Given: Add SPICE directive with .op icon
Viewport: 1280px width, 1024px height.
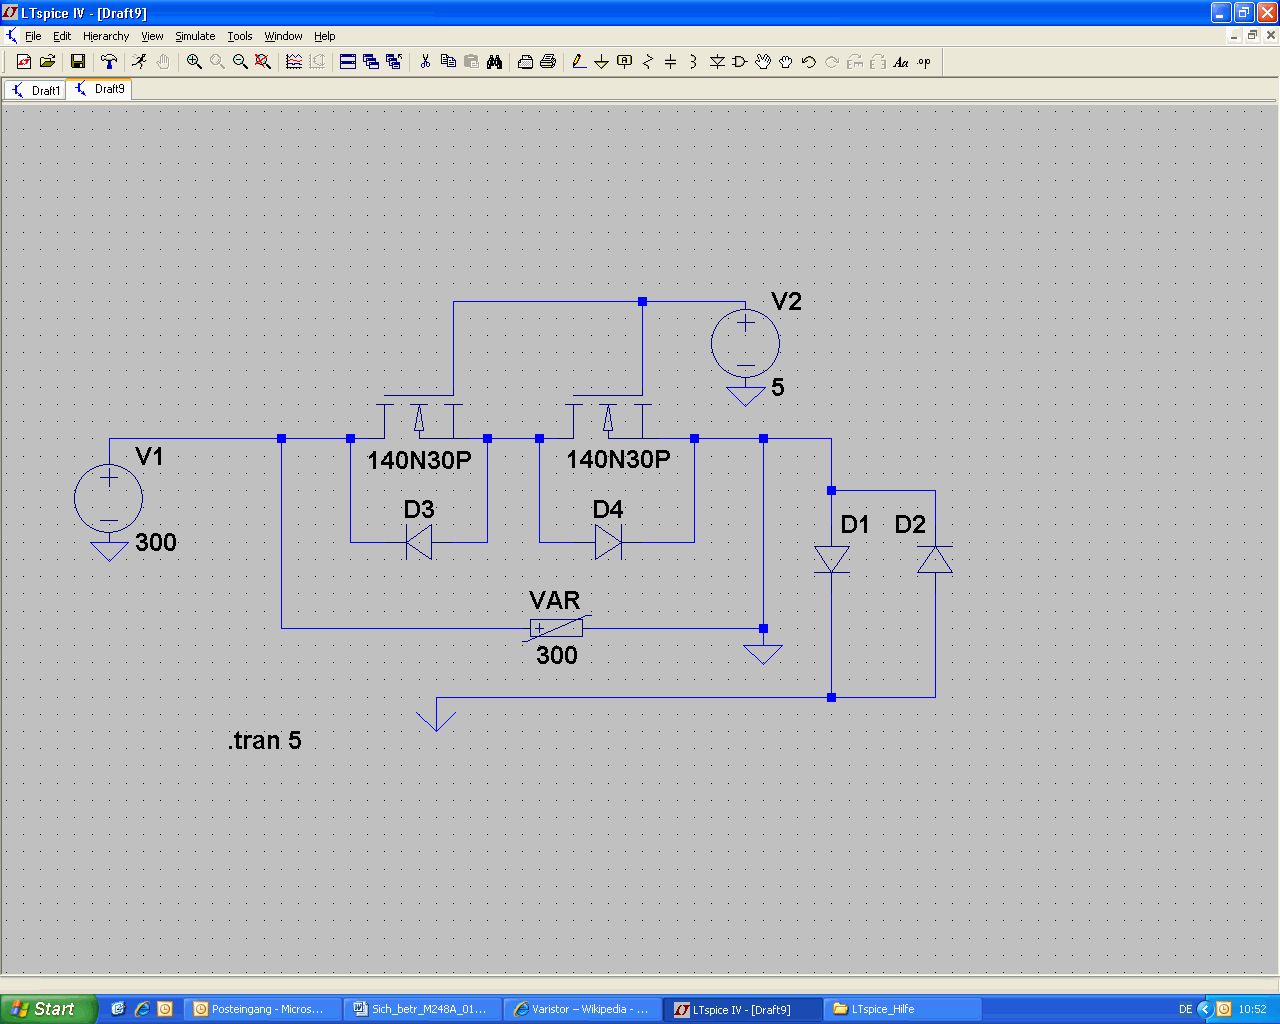Looking at the screenshot, I should 924,62.
